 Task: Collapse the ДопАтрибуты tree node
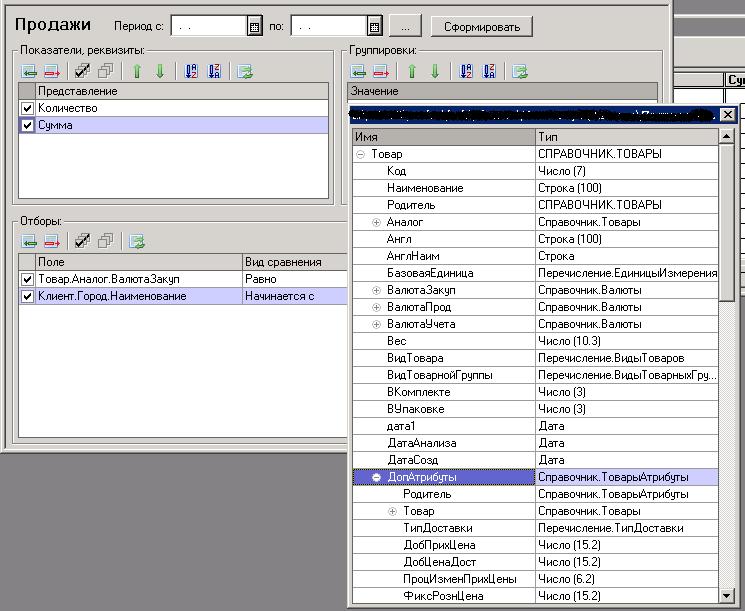click(377, 478)
